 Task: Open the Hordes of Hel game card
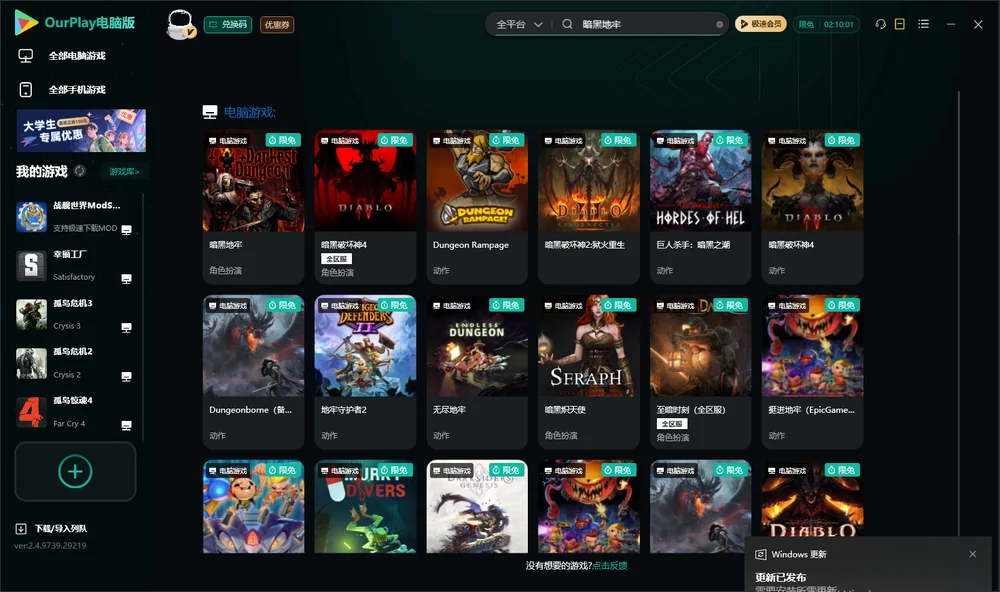(700, 207)
